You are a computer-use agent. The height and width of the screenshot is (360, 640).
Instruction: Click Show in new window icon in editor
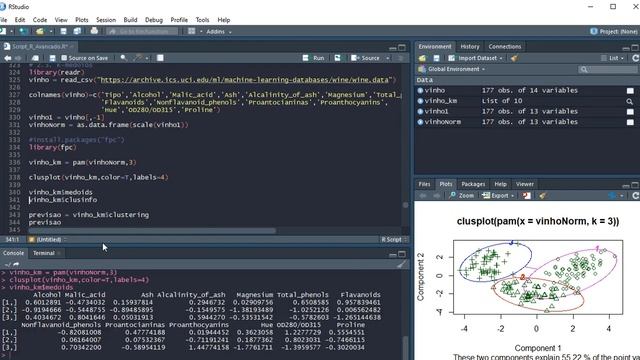(36, 58)
